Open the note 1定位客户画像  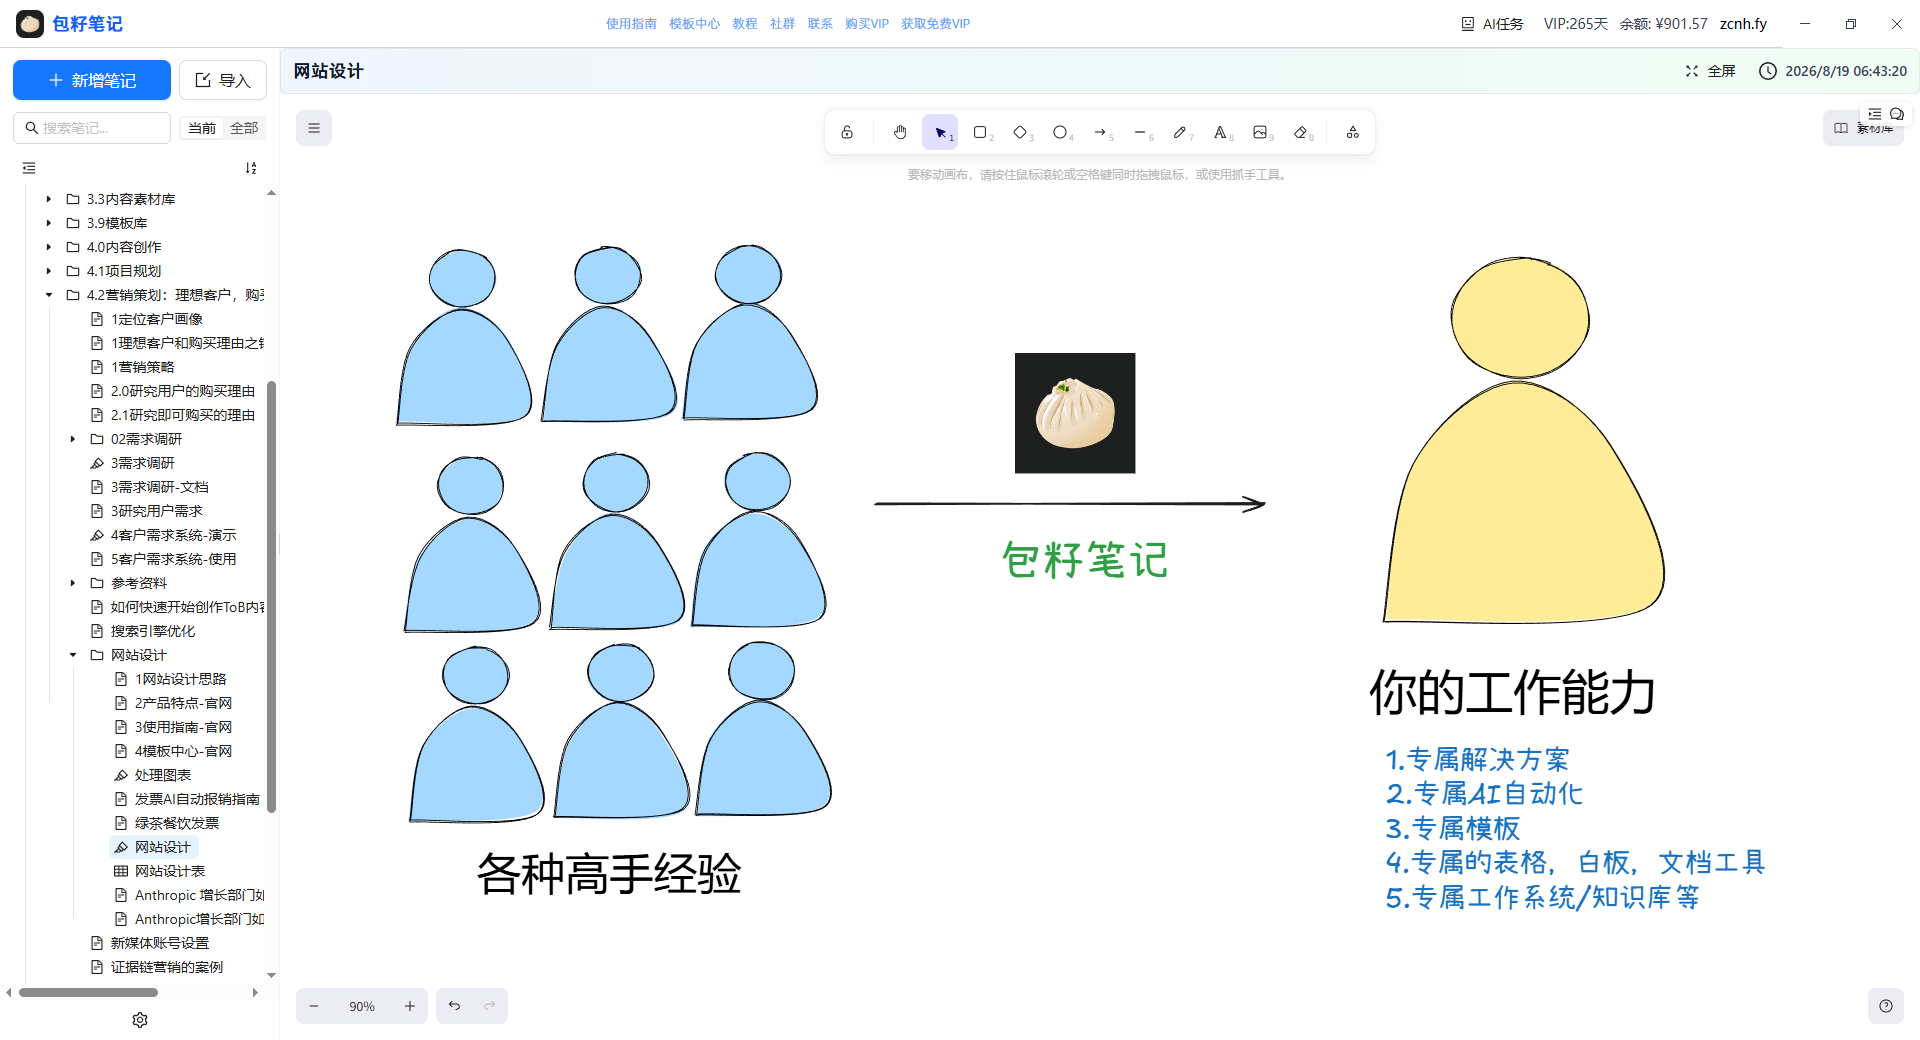[156, 319]
